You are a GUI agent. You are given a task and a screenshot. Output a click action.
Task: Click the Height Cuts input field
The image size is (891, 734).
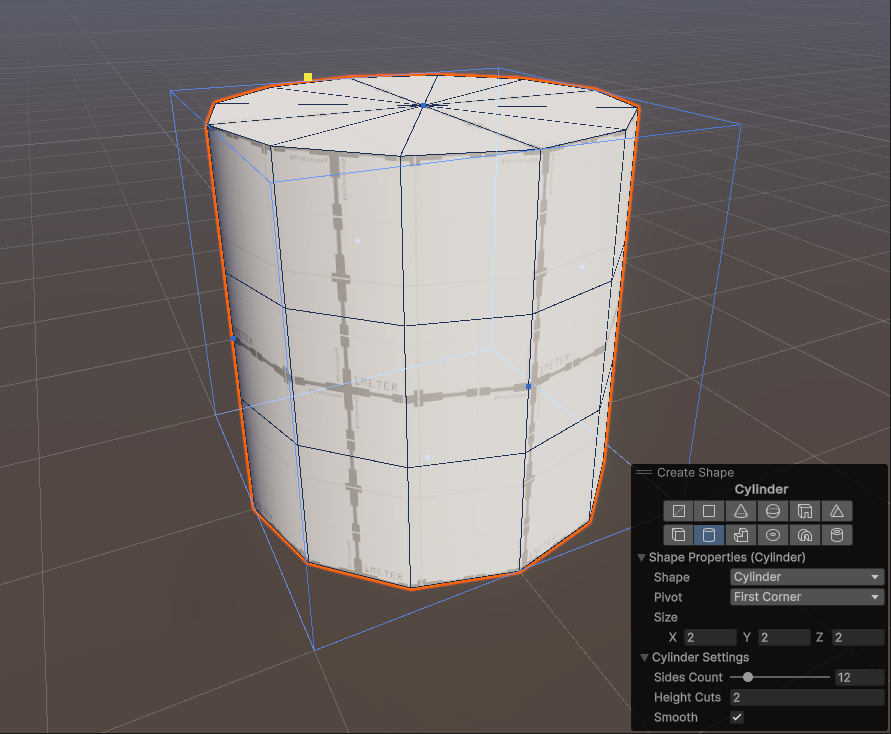point(806,697)
